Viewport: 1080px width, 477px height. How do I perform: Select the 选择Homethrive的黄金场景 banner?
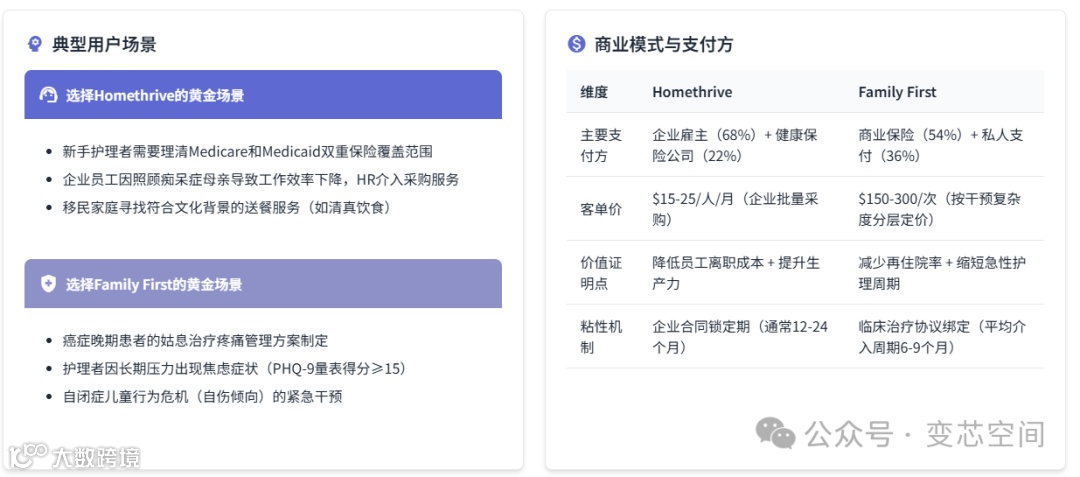pyautogui.click(x=263, y=95)
